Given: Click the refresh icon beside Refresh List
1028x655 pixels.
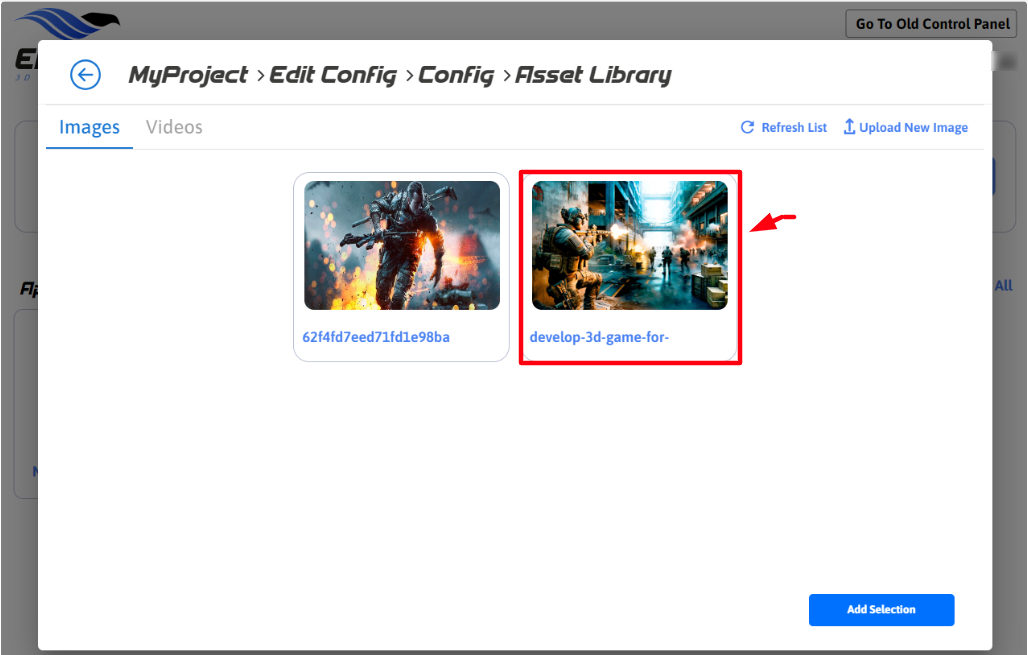Looking at the screenshot, I should [x=747, y=128].
